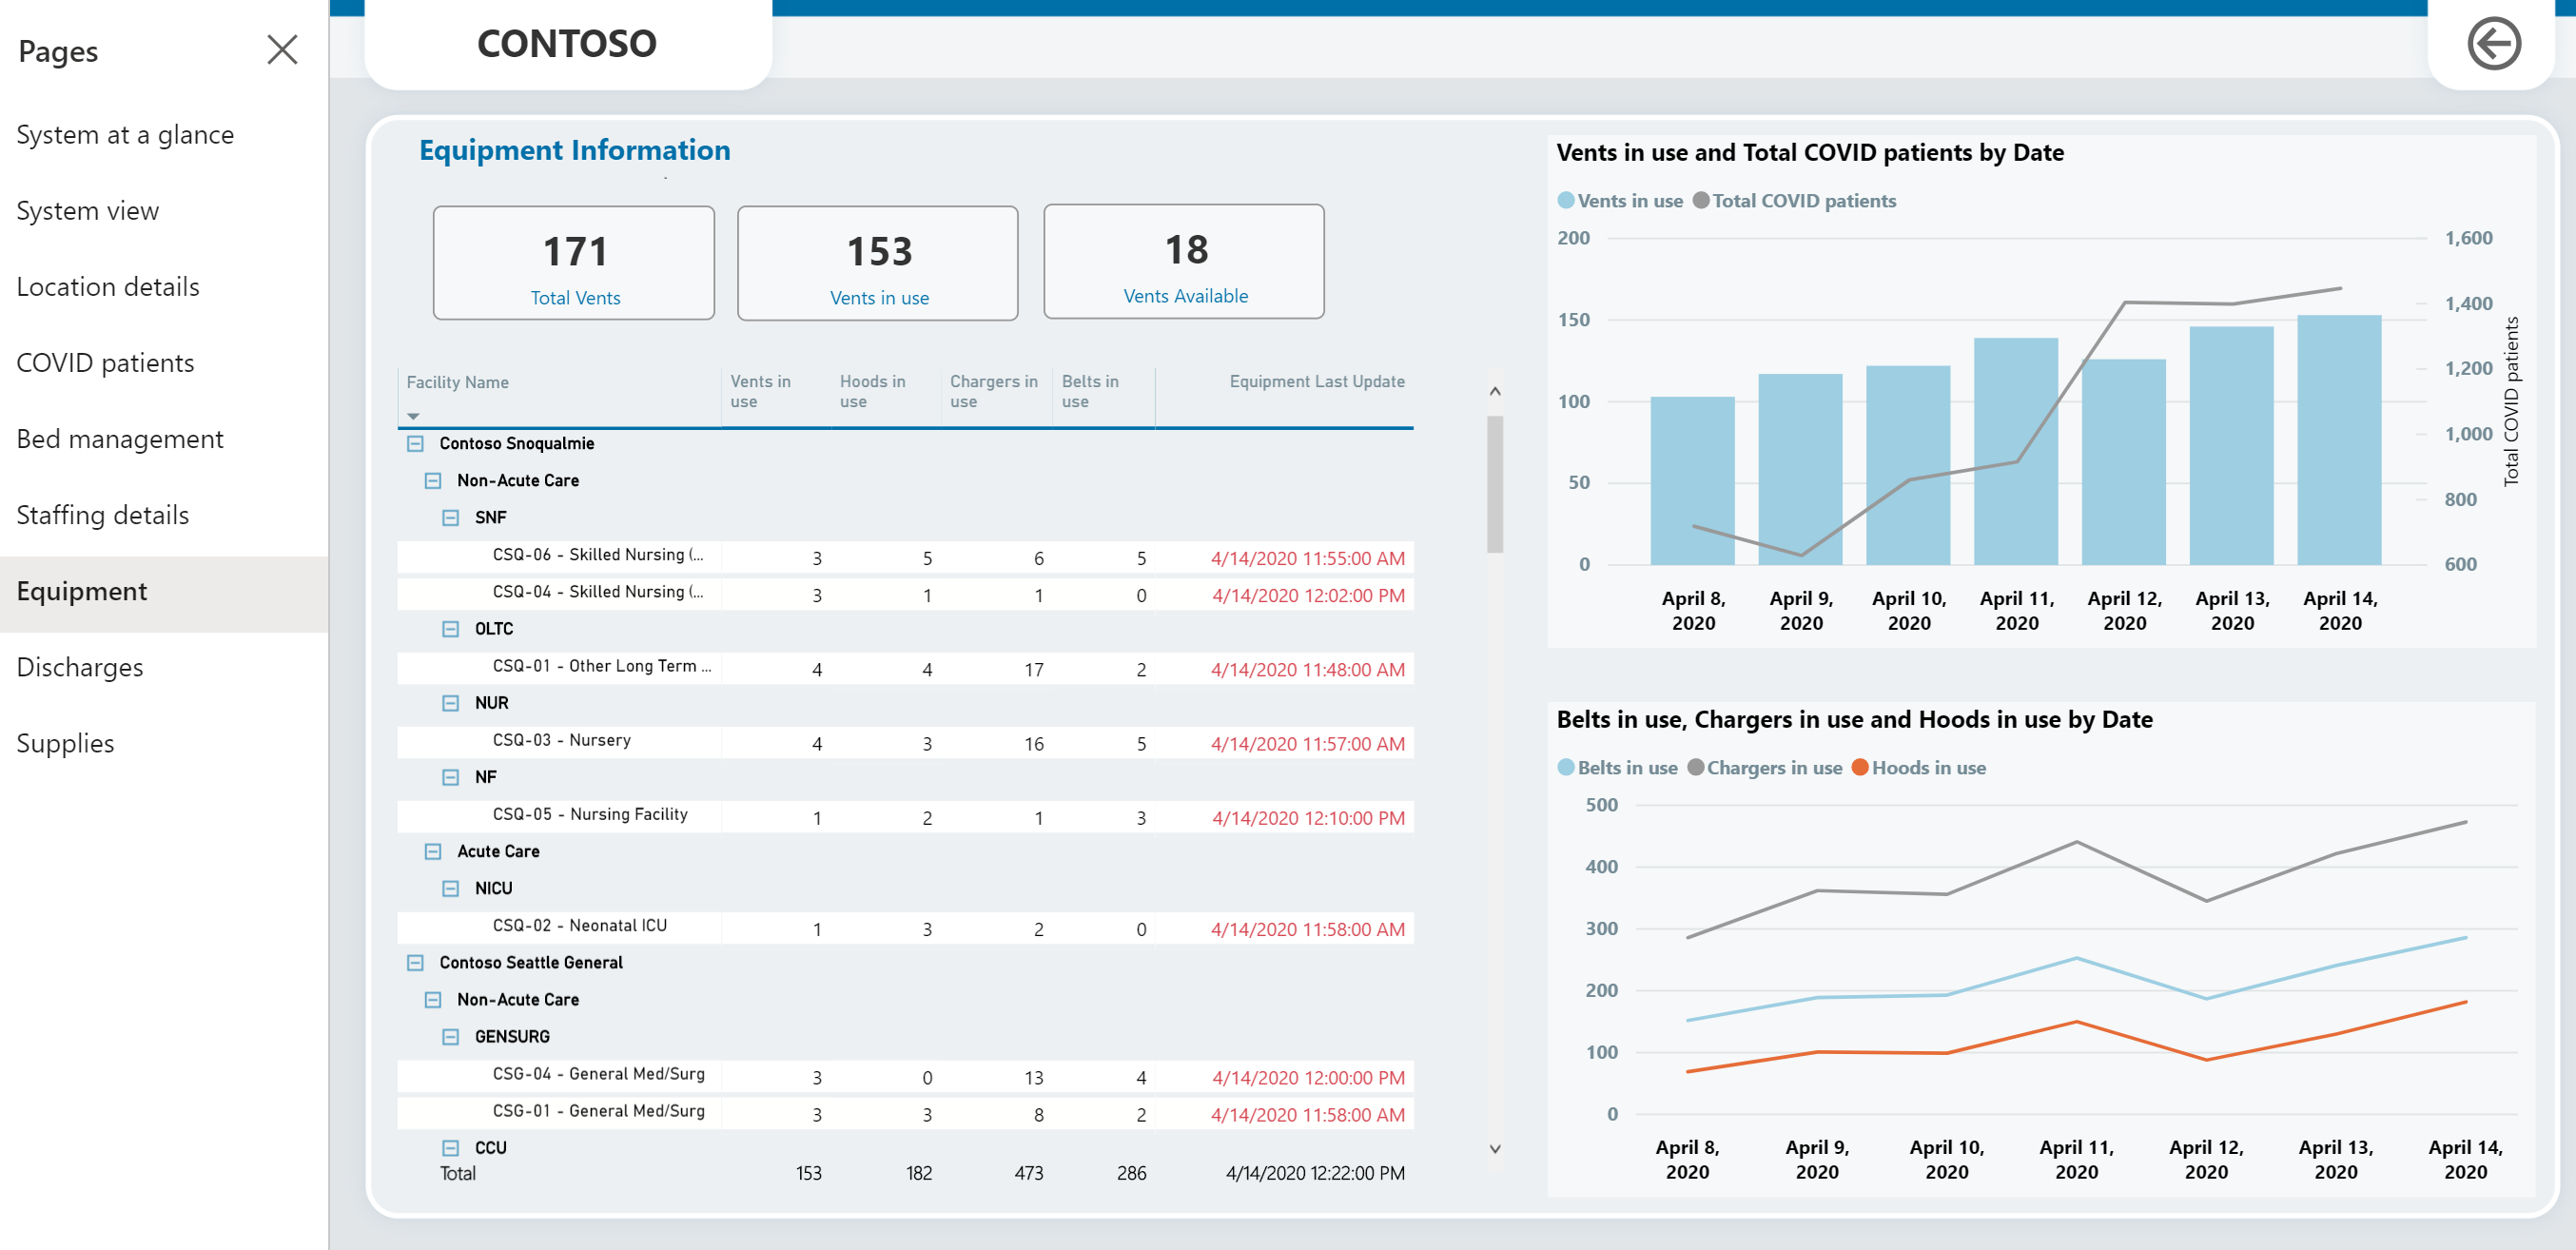
Task: Click the Facility Name column header
Action: point(460,381)
